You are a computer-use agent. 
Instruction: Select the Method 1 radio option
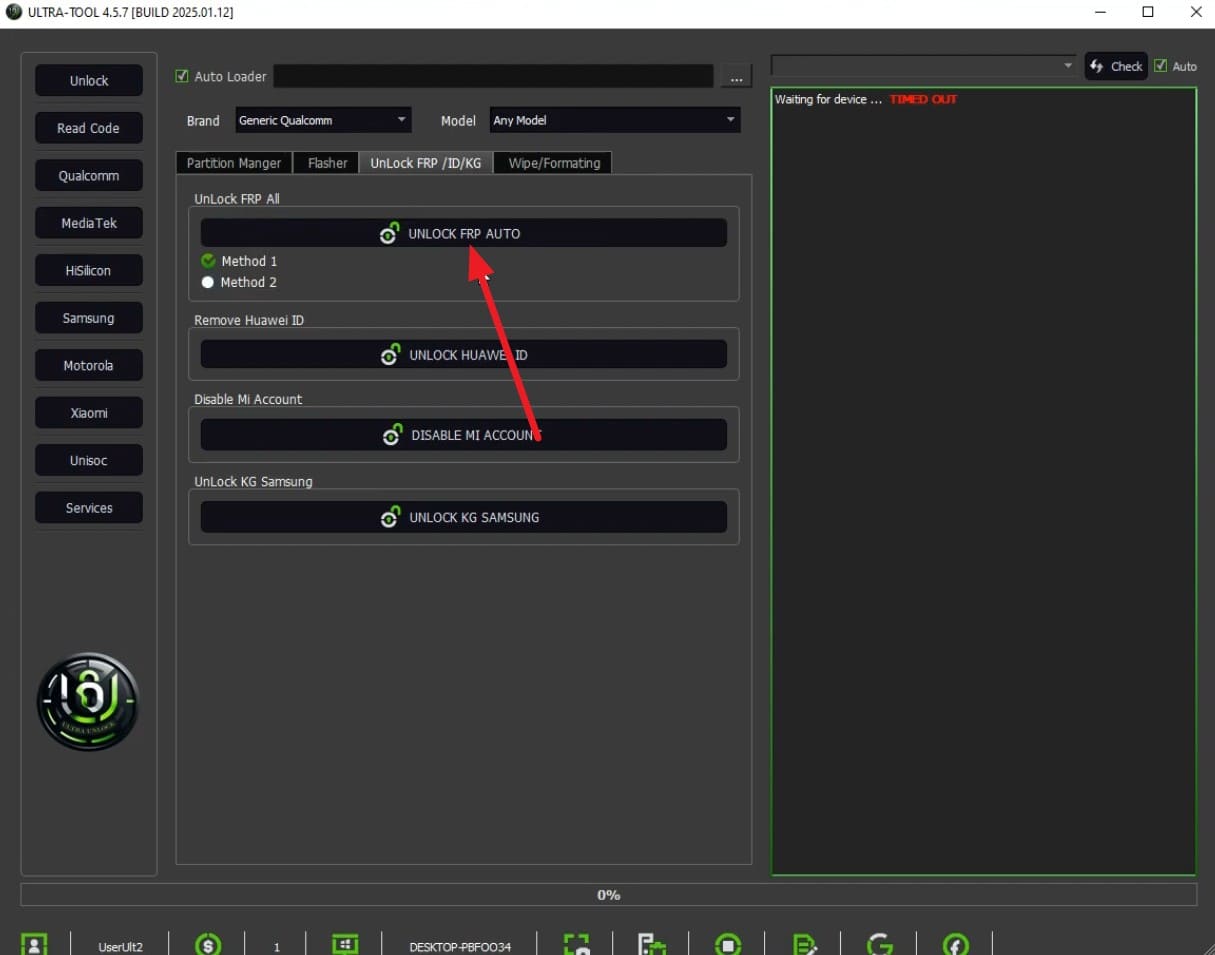tap(239, 261)
